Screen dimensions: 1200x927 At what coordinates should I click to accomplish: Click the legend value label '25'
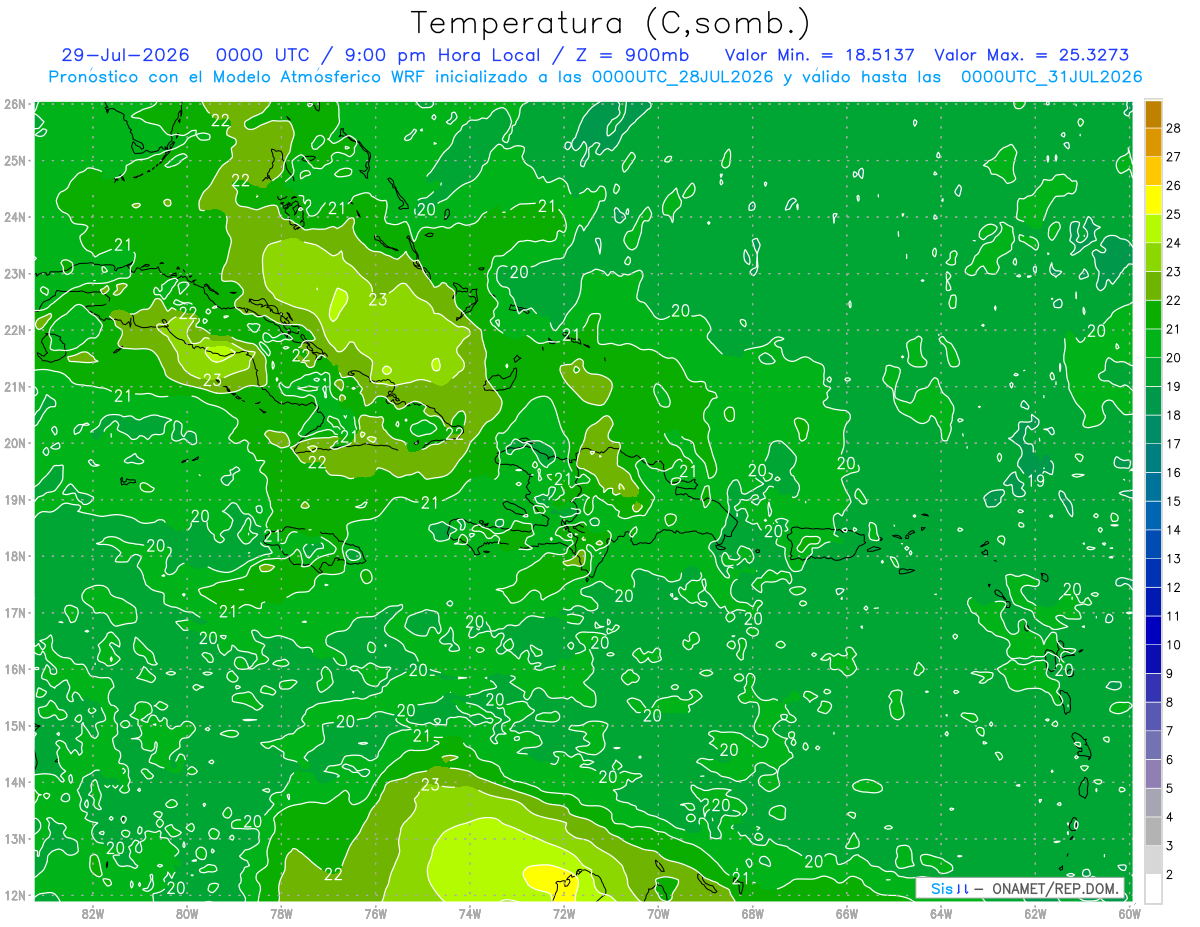1174,214
